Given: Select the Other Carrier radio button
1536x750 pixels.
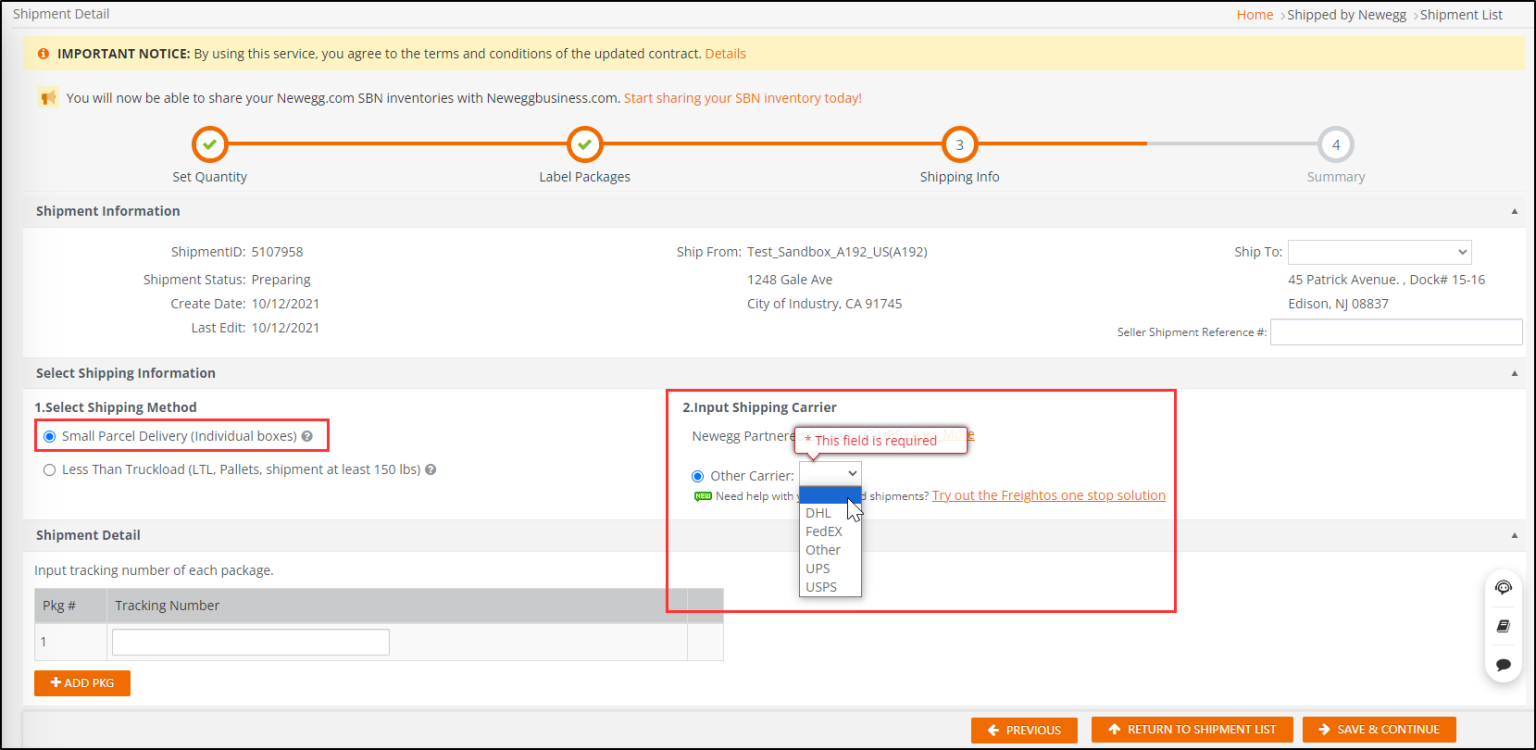Looking at the screenshot, I should click(x=697, y=475).
